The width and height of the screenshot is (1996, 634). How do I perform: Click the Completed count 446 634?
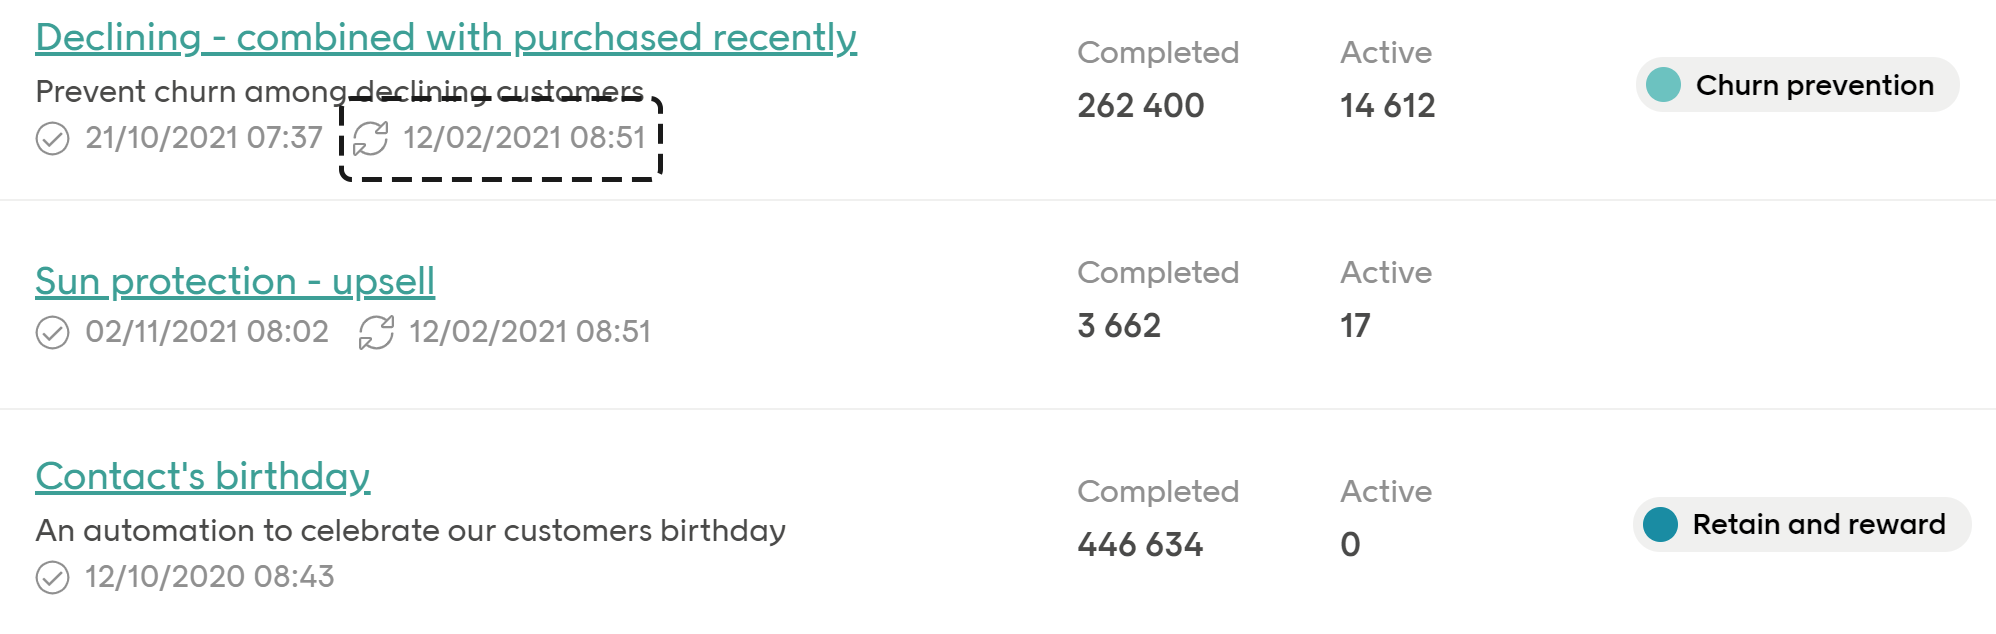pyautogui.click(x=1142, y=545)
